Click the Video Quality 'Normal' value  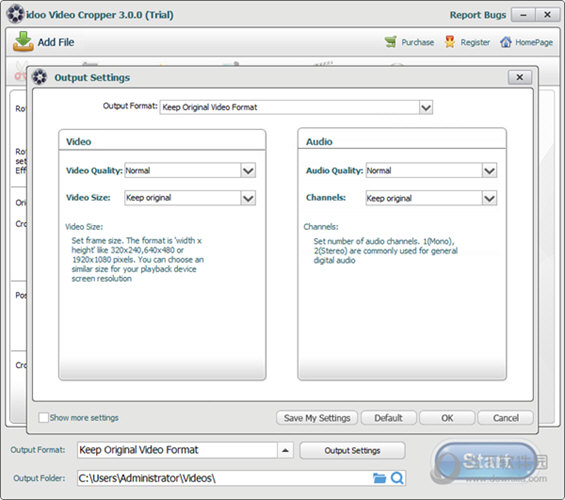pos(138,170)
